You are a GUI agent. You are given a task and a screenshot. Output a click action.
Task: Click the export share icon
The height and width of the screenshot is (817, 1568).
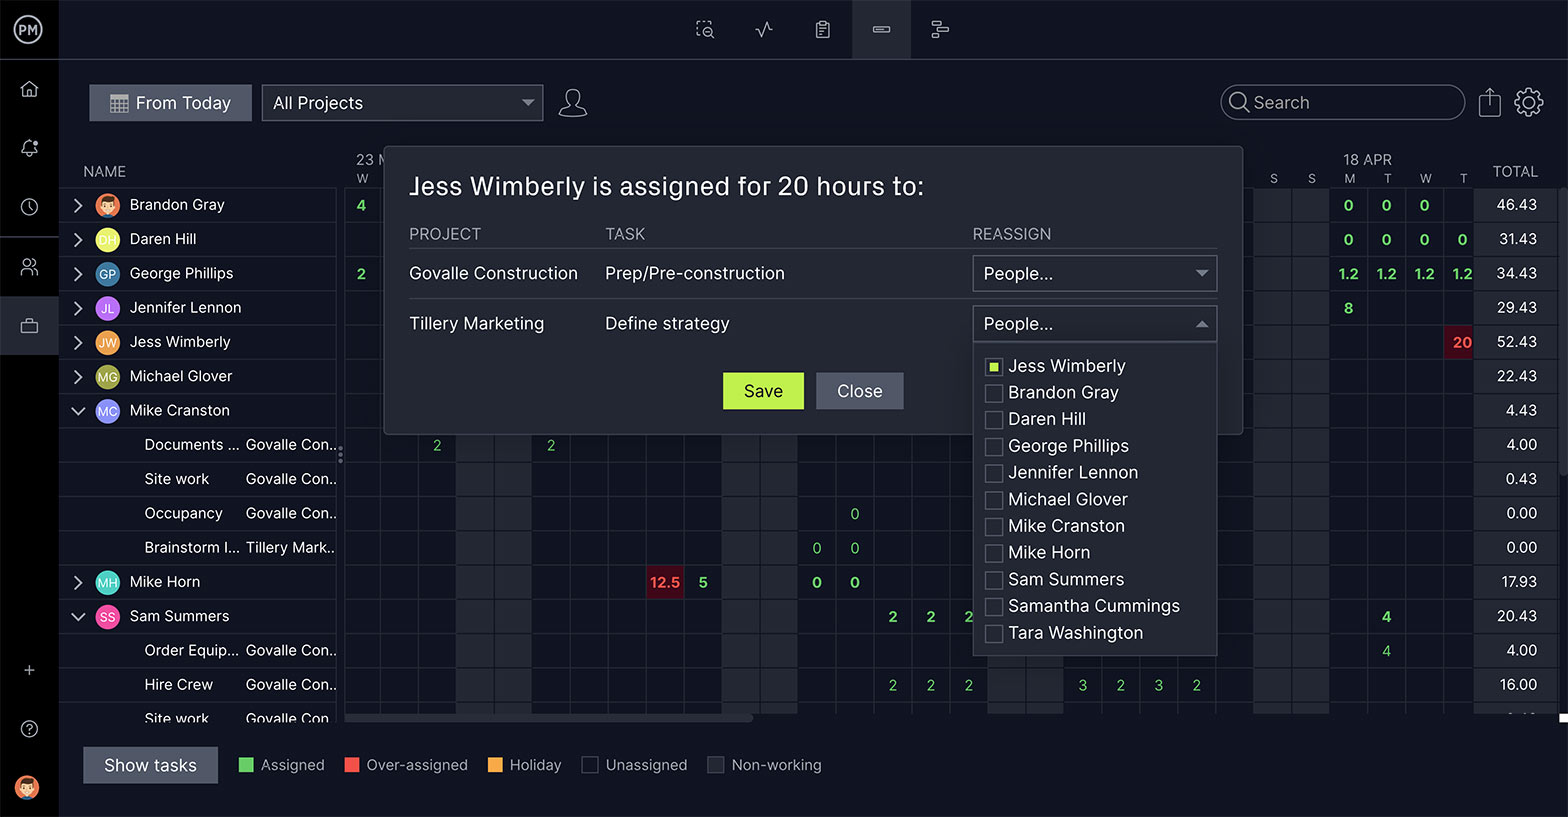tap(1489, 102)
